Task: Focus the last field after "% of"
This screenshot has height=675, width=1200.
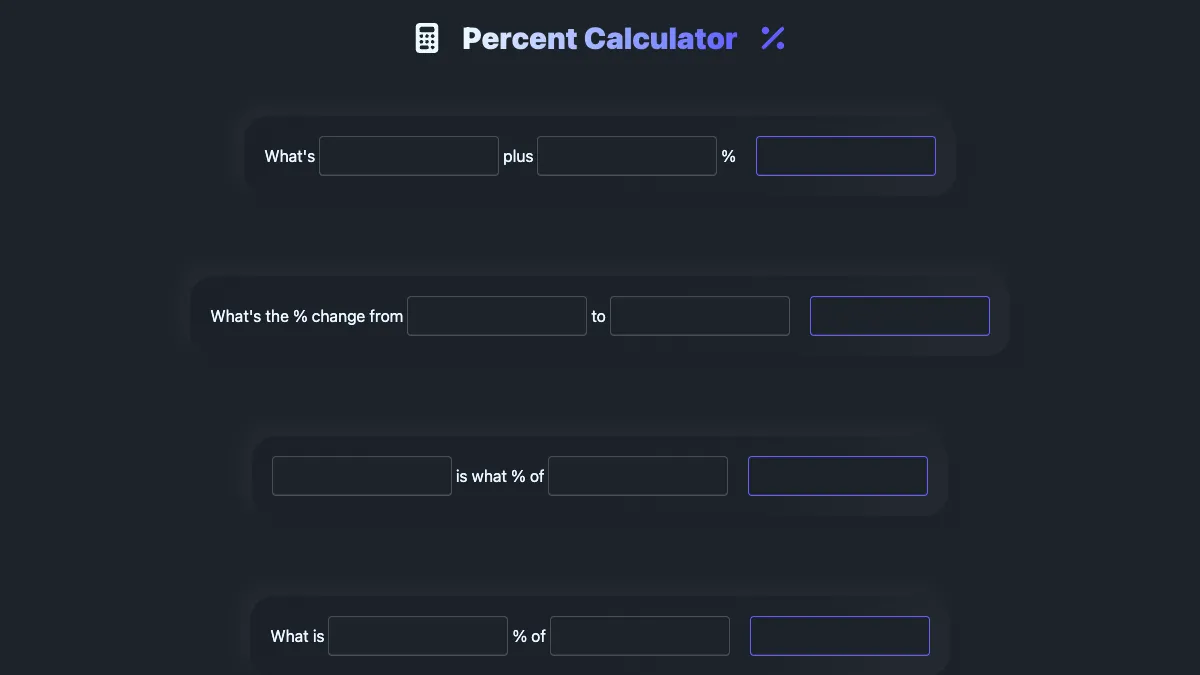Action: (639, 636)
